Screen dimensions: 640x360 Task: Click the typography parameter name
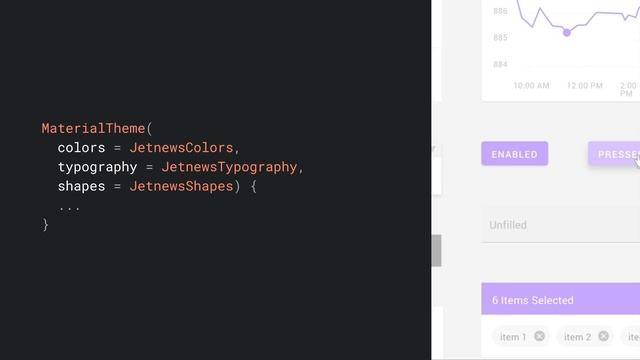[x=97, y=167]
